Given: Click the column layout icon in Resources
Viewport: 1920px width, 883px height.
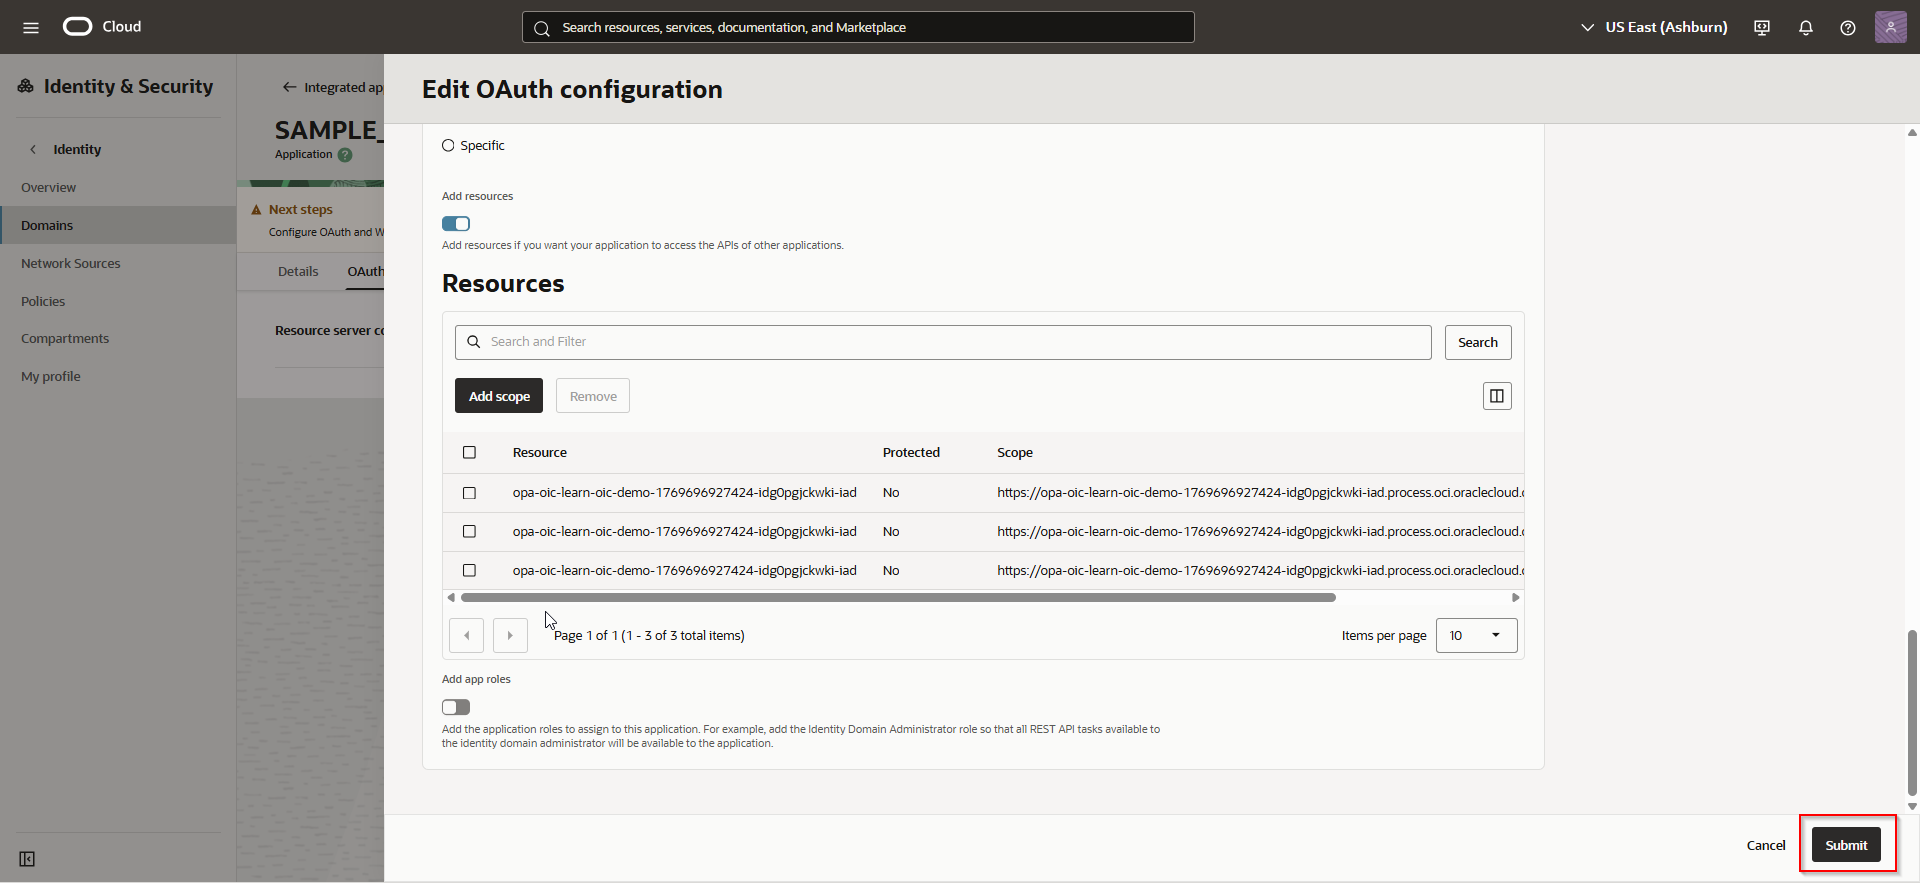Looking at the screenshot, I should pos(1496,396).
